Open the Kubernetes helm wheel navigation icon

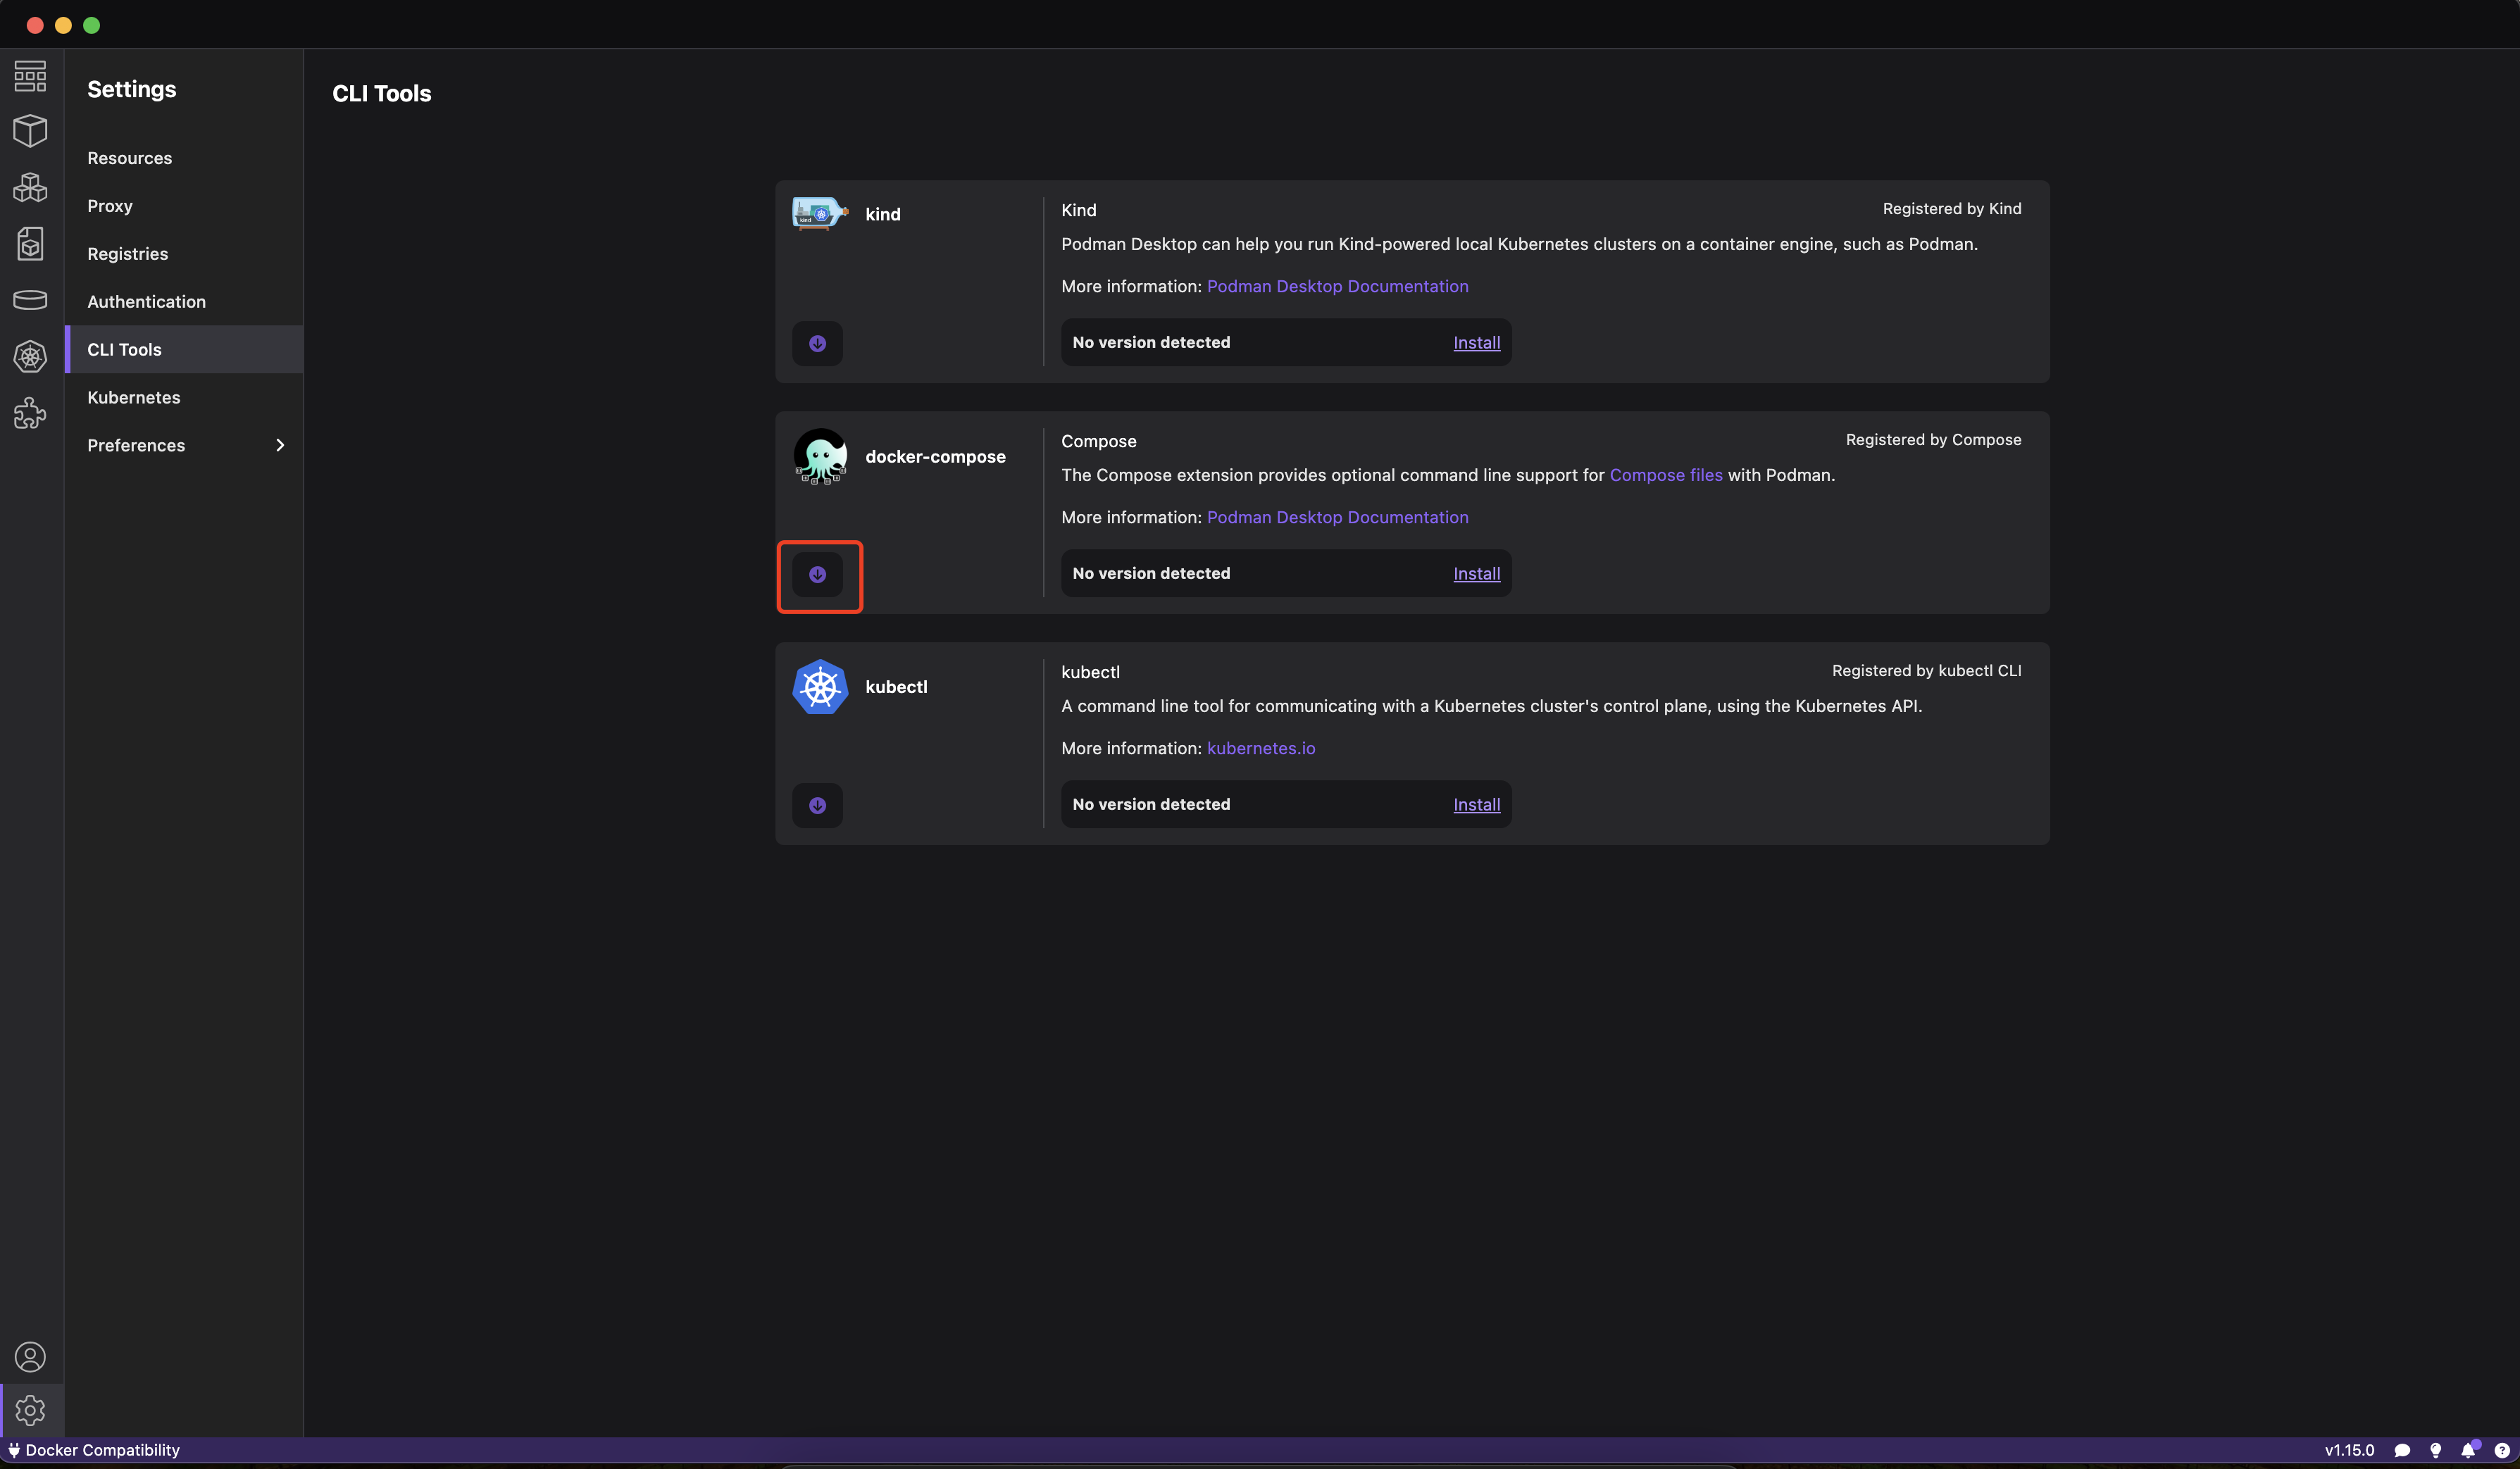pyautogui.click(x=30, y=357)
